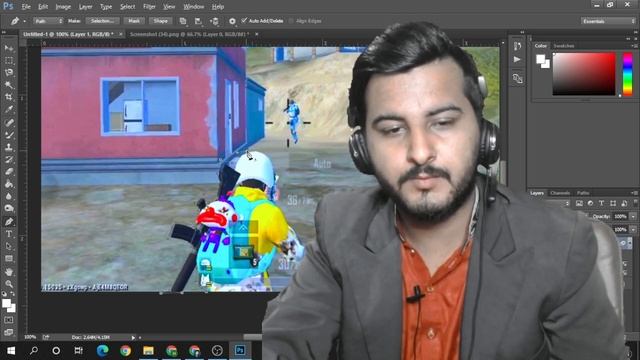The height and width of the screenshot is (360, 640).
Task: Select the Rectangular Marquee tool
Action: [x=9, y=60]
